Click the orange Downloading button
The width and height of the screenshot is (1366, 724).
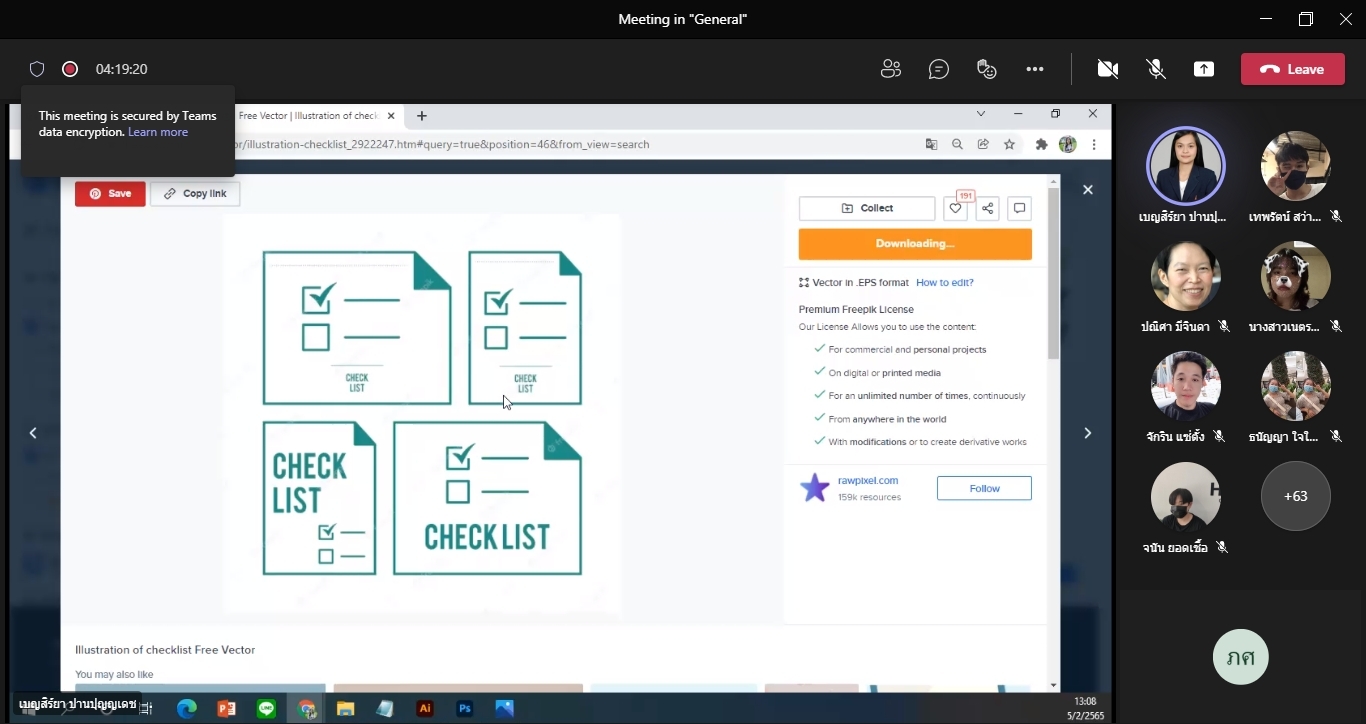[x=915, y=244]
